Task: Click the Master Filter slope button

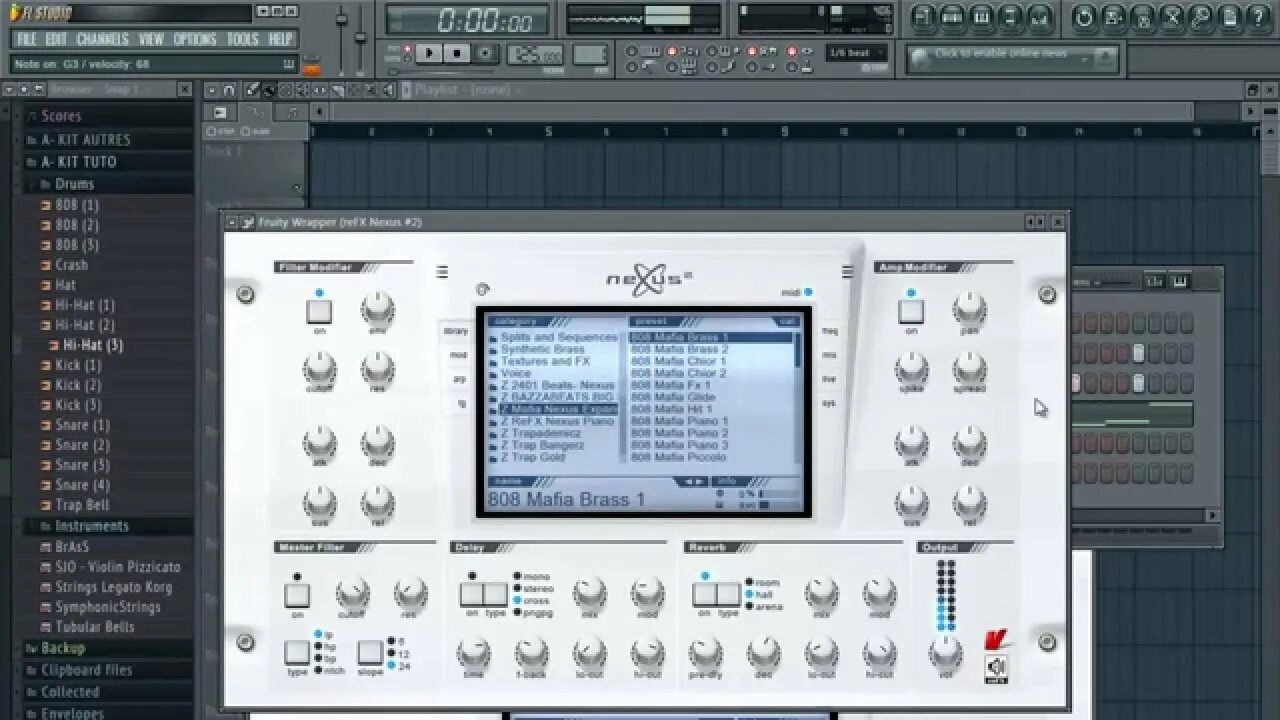Action: (370, 653)
